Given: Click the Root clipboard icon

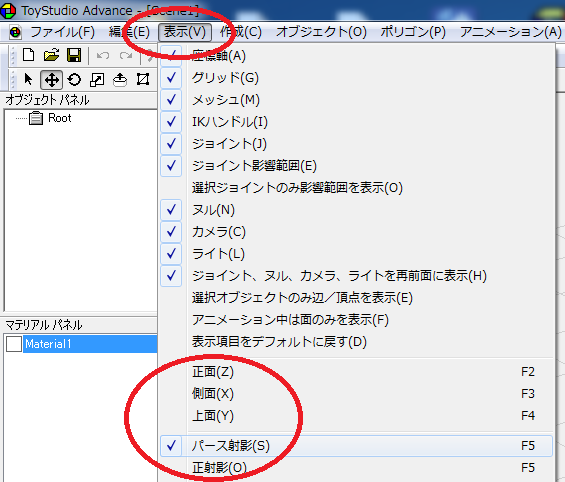Looking at the screenshot, I should pos(36,118).
